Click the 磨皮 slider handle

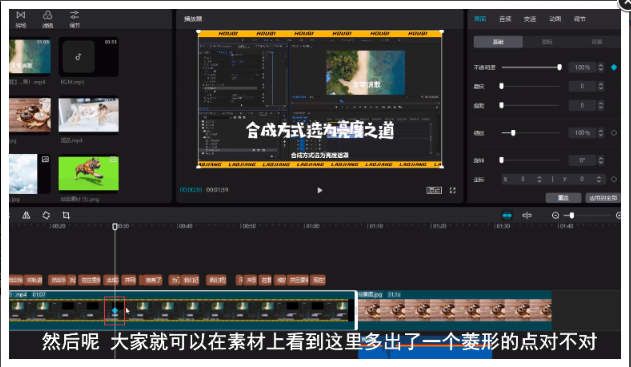click(501, 86)
